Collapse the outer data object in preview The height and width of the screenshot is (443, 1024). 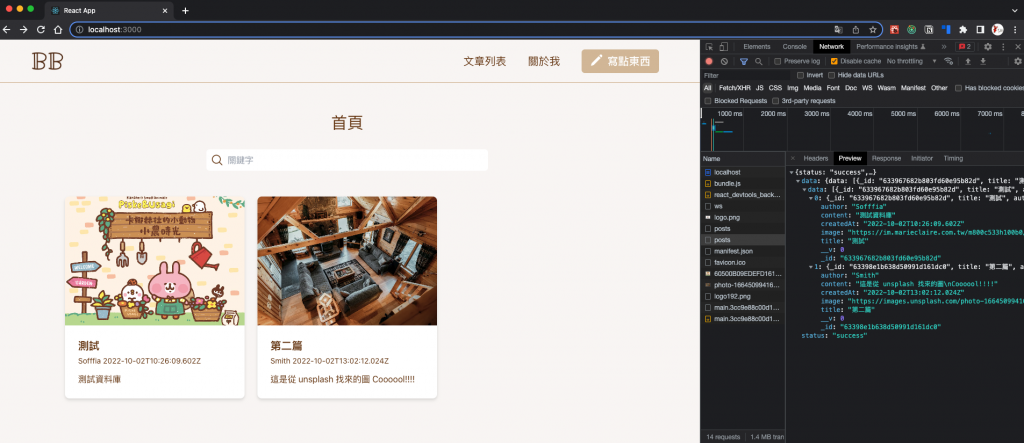point(798,180)
